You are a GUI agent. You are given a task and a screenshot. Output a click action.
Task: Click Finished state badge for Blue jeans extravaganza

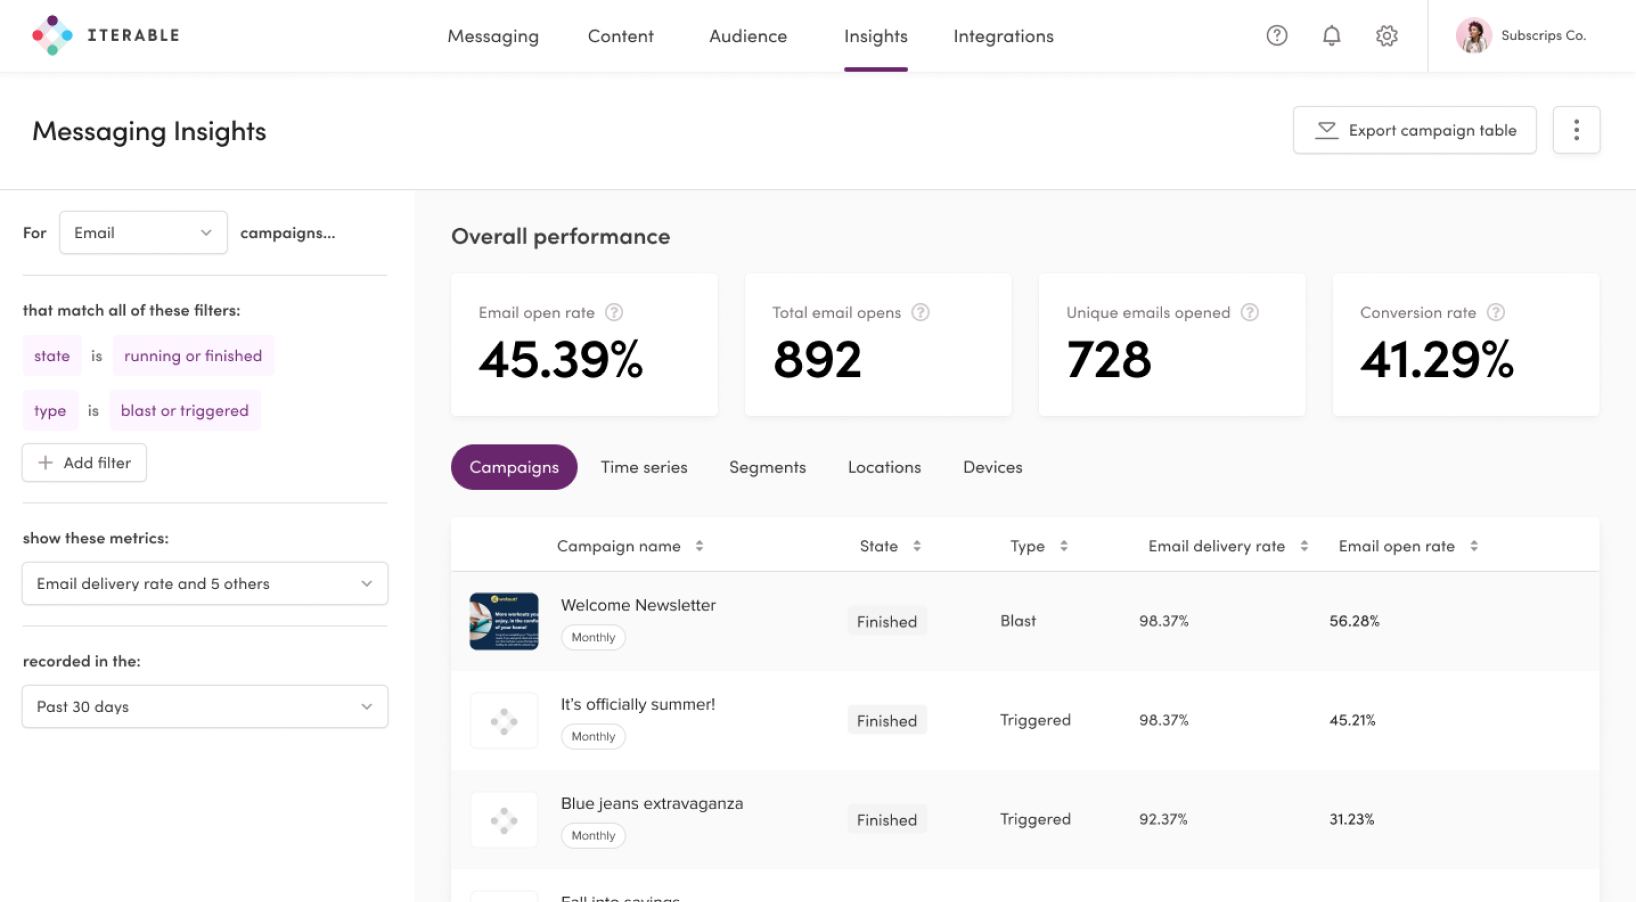click(887, 819)
